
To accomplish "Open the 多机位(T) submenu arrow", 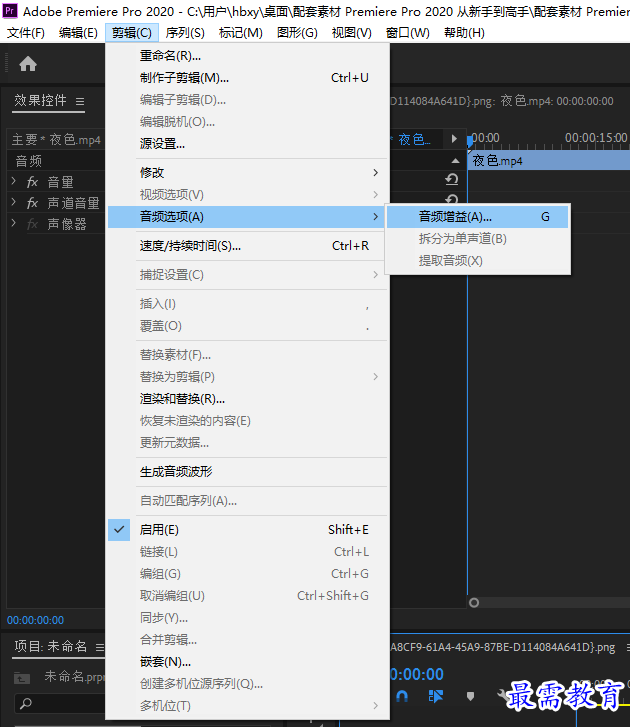I will click(x=375, y=706).
